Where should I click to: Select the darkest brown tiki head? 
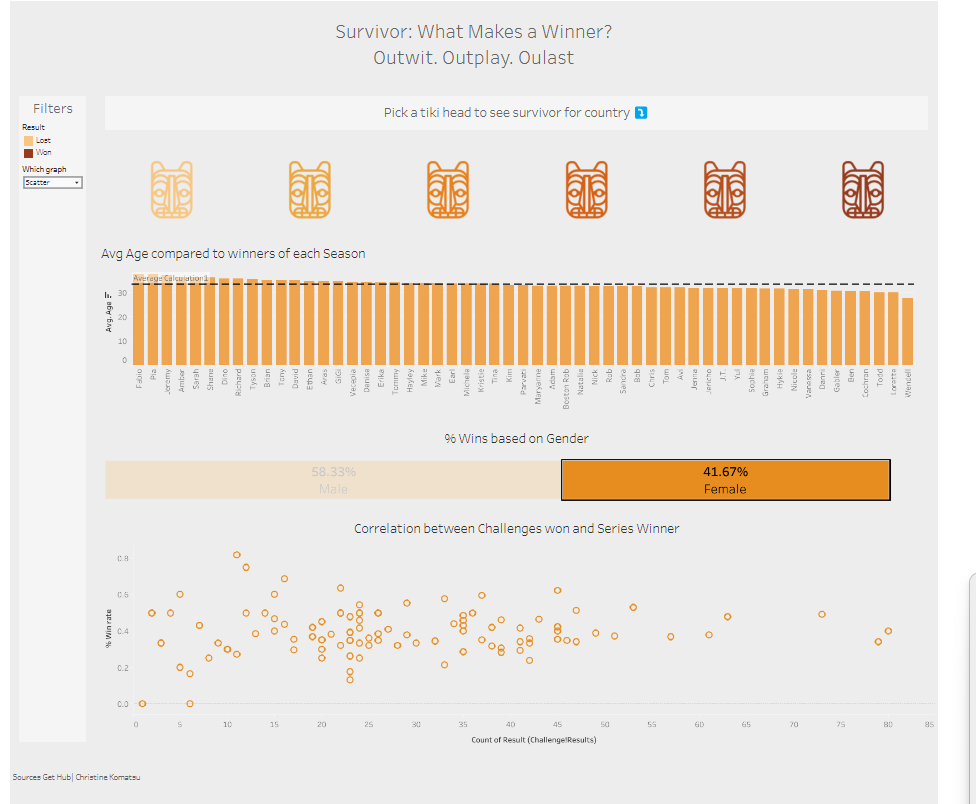[862, 189]
